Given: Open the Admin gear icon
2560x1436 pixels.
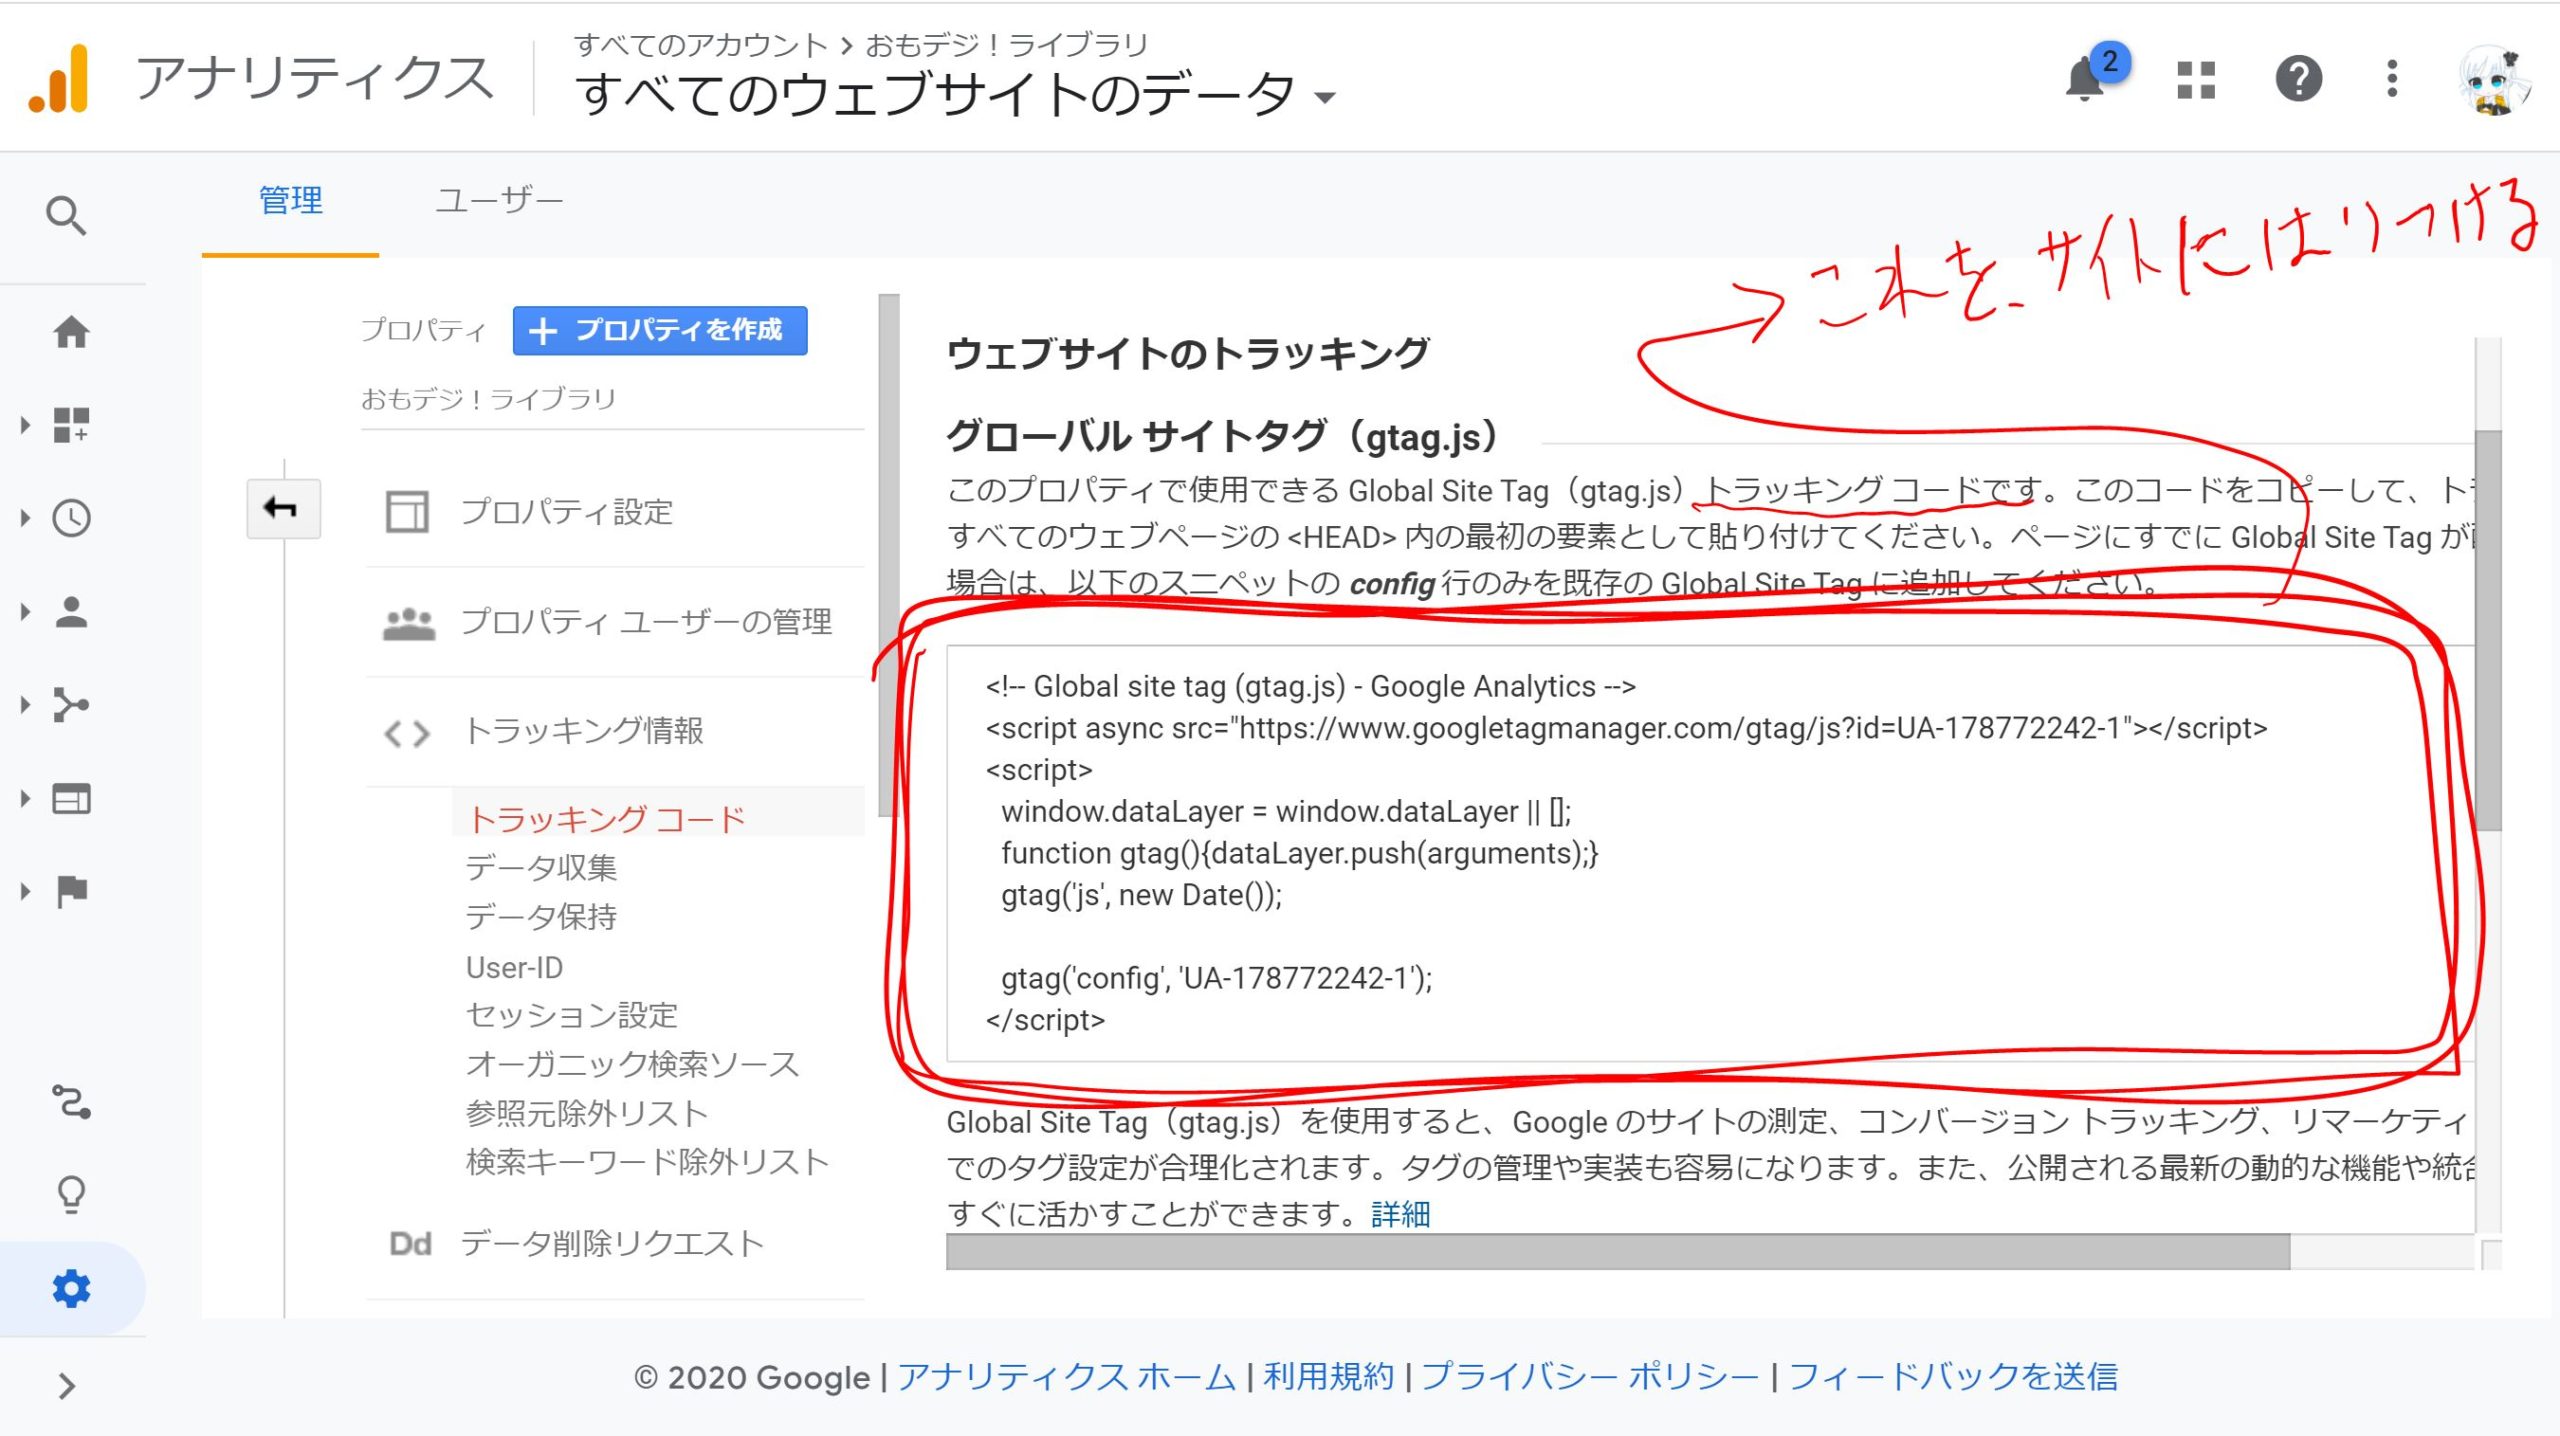Looking at the screenshot, I should (x=71, y=1288).
